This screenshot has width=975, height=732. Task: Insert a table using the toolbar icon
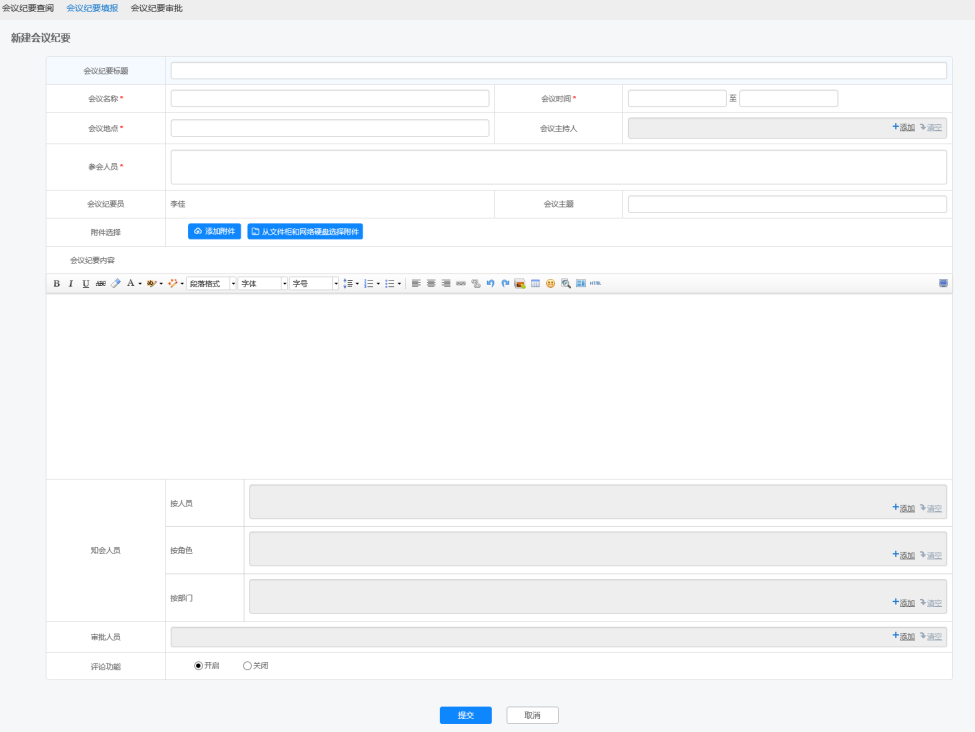point(535,284)
